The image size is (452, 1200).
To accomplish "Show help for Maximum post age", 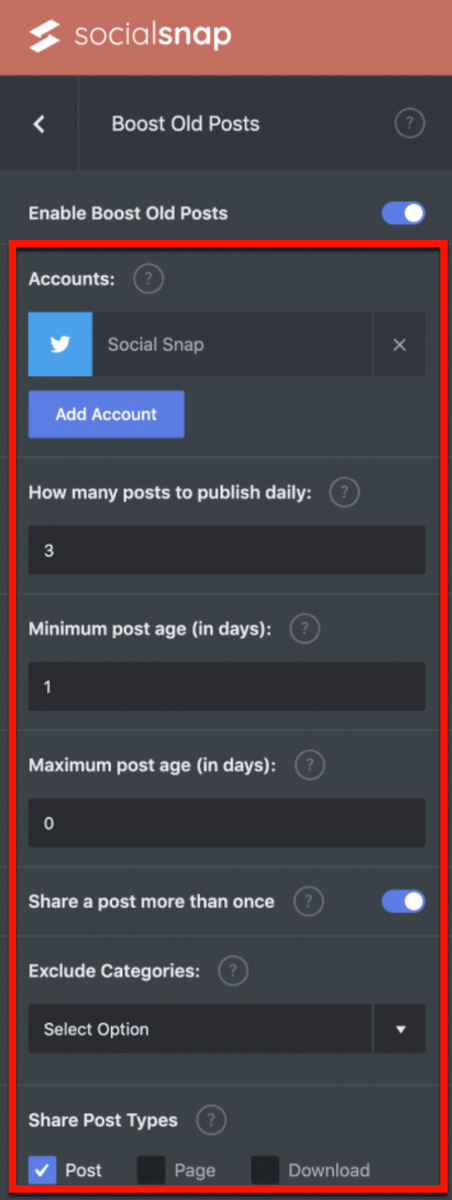I will point(311,766).
